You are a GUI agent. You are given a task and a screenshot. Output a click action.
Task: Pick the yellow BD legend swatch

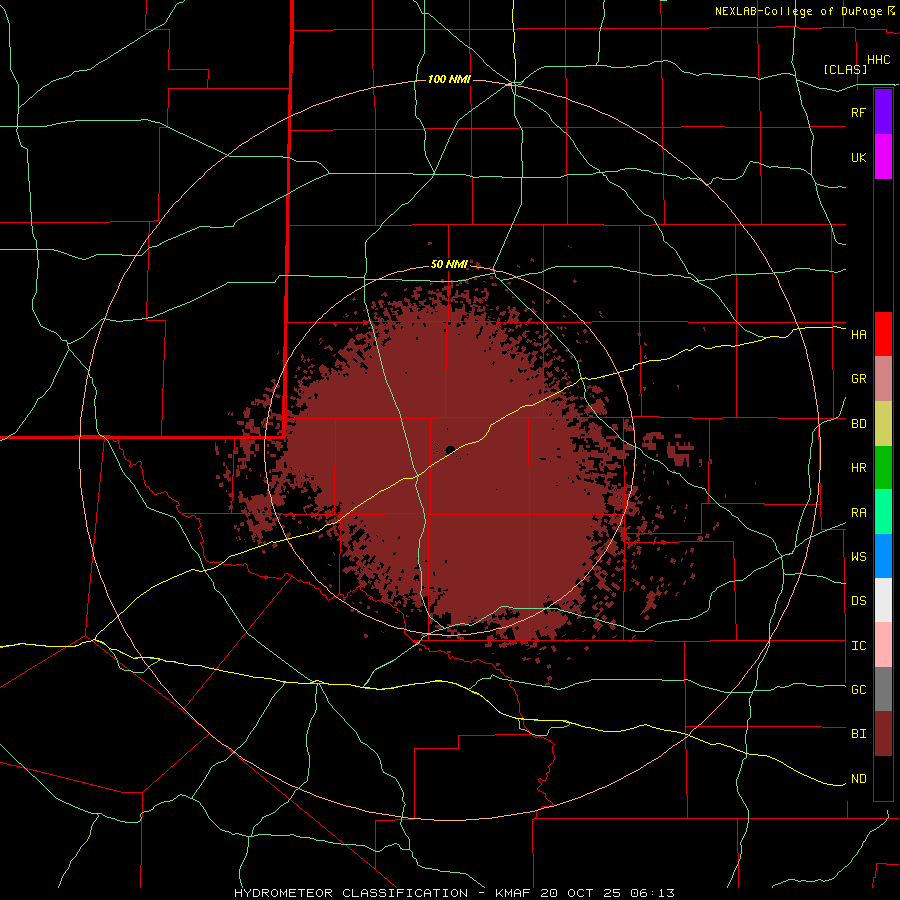pyautogui.click(x=883, y=424)
